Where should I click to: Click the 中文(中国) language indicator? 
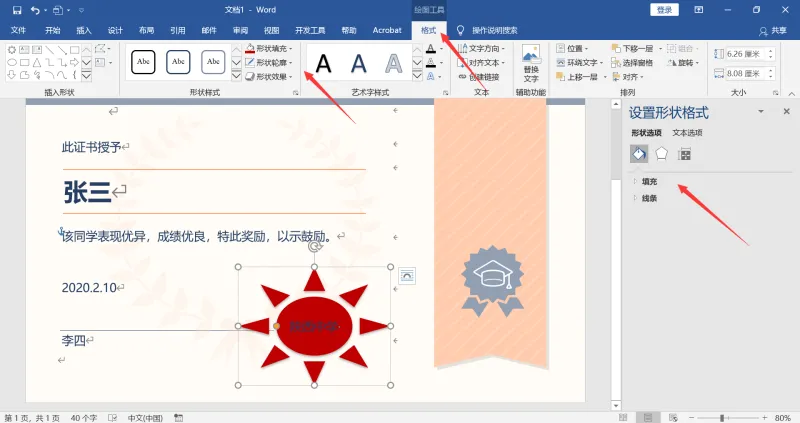[145, 418]
